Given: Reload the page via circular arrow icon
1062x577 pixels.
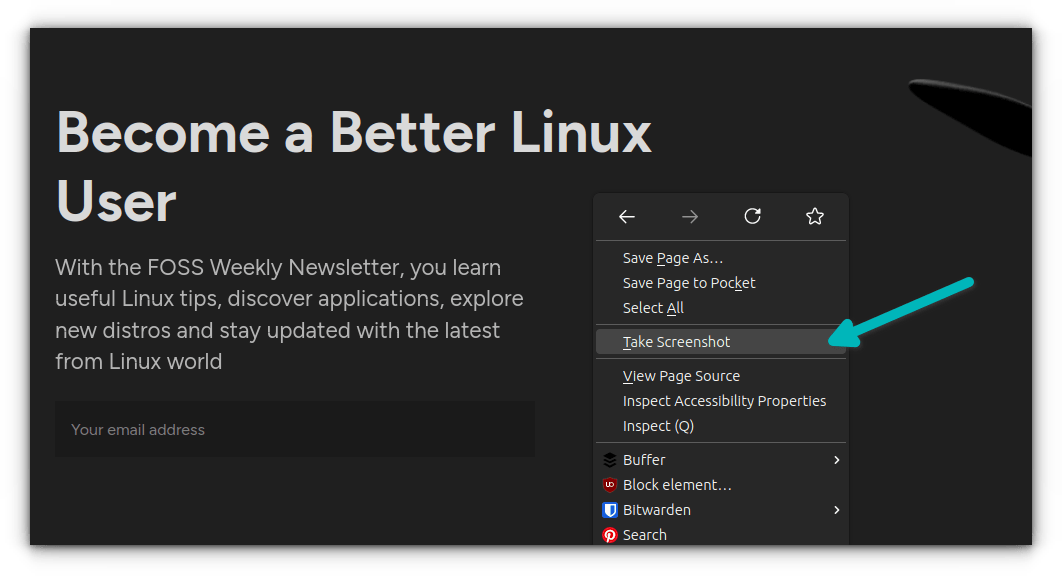Looking at the screenshot, I should click(752, 216).
